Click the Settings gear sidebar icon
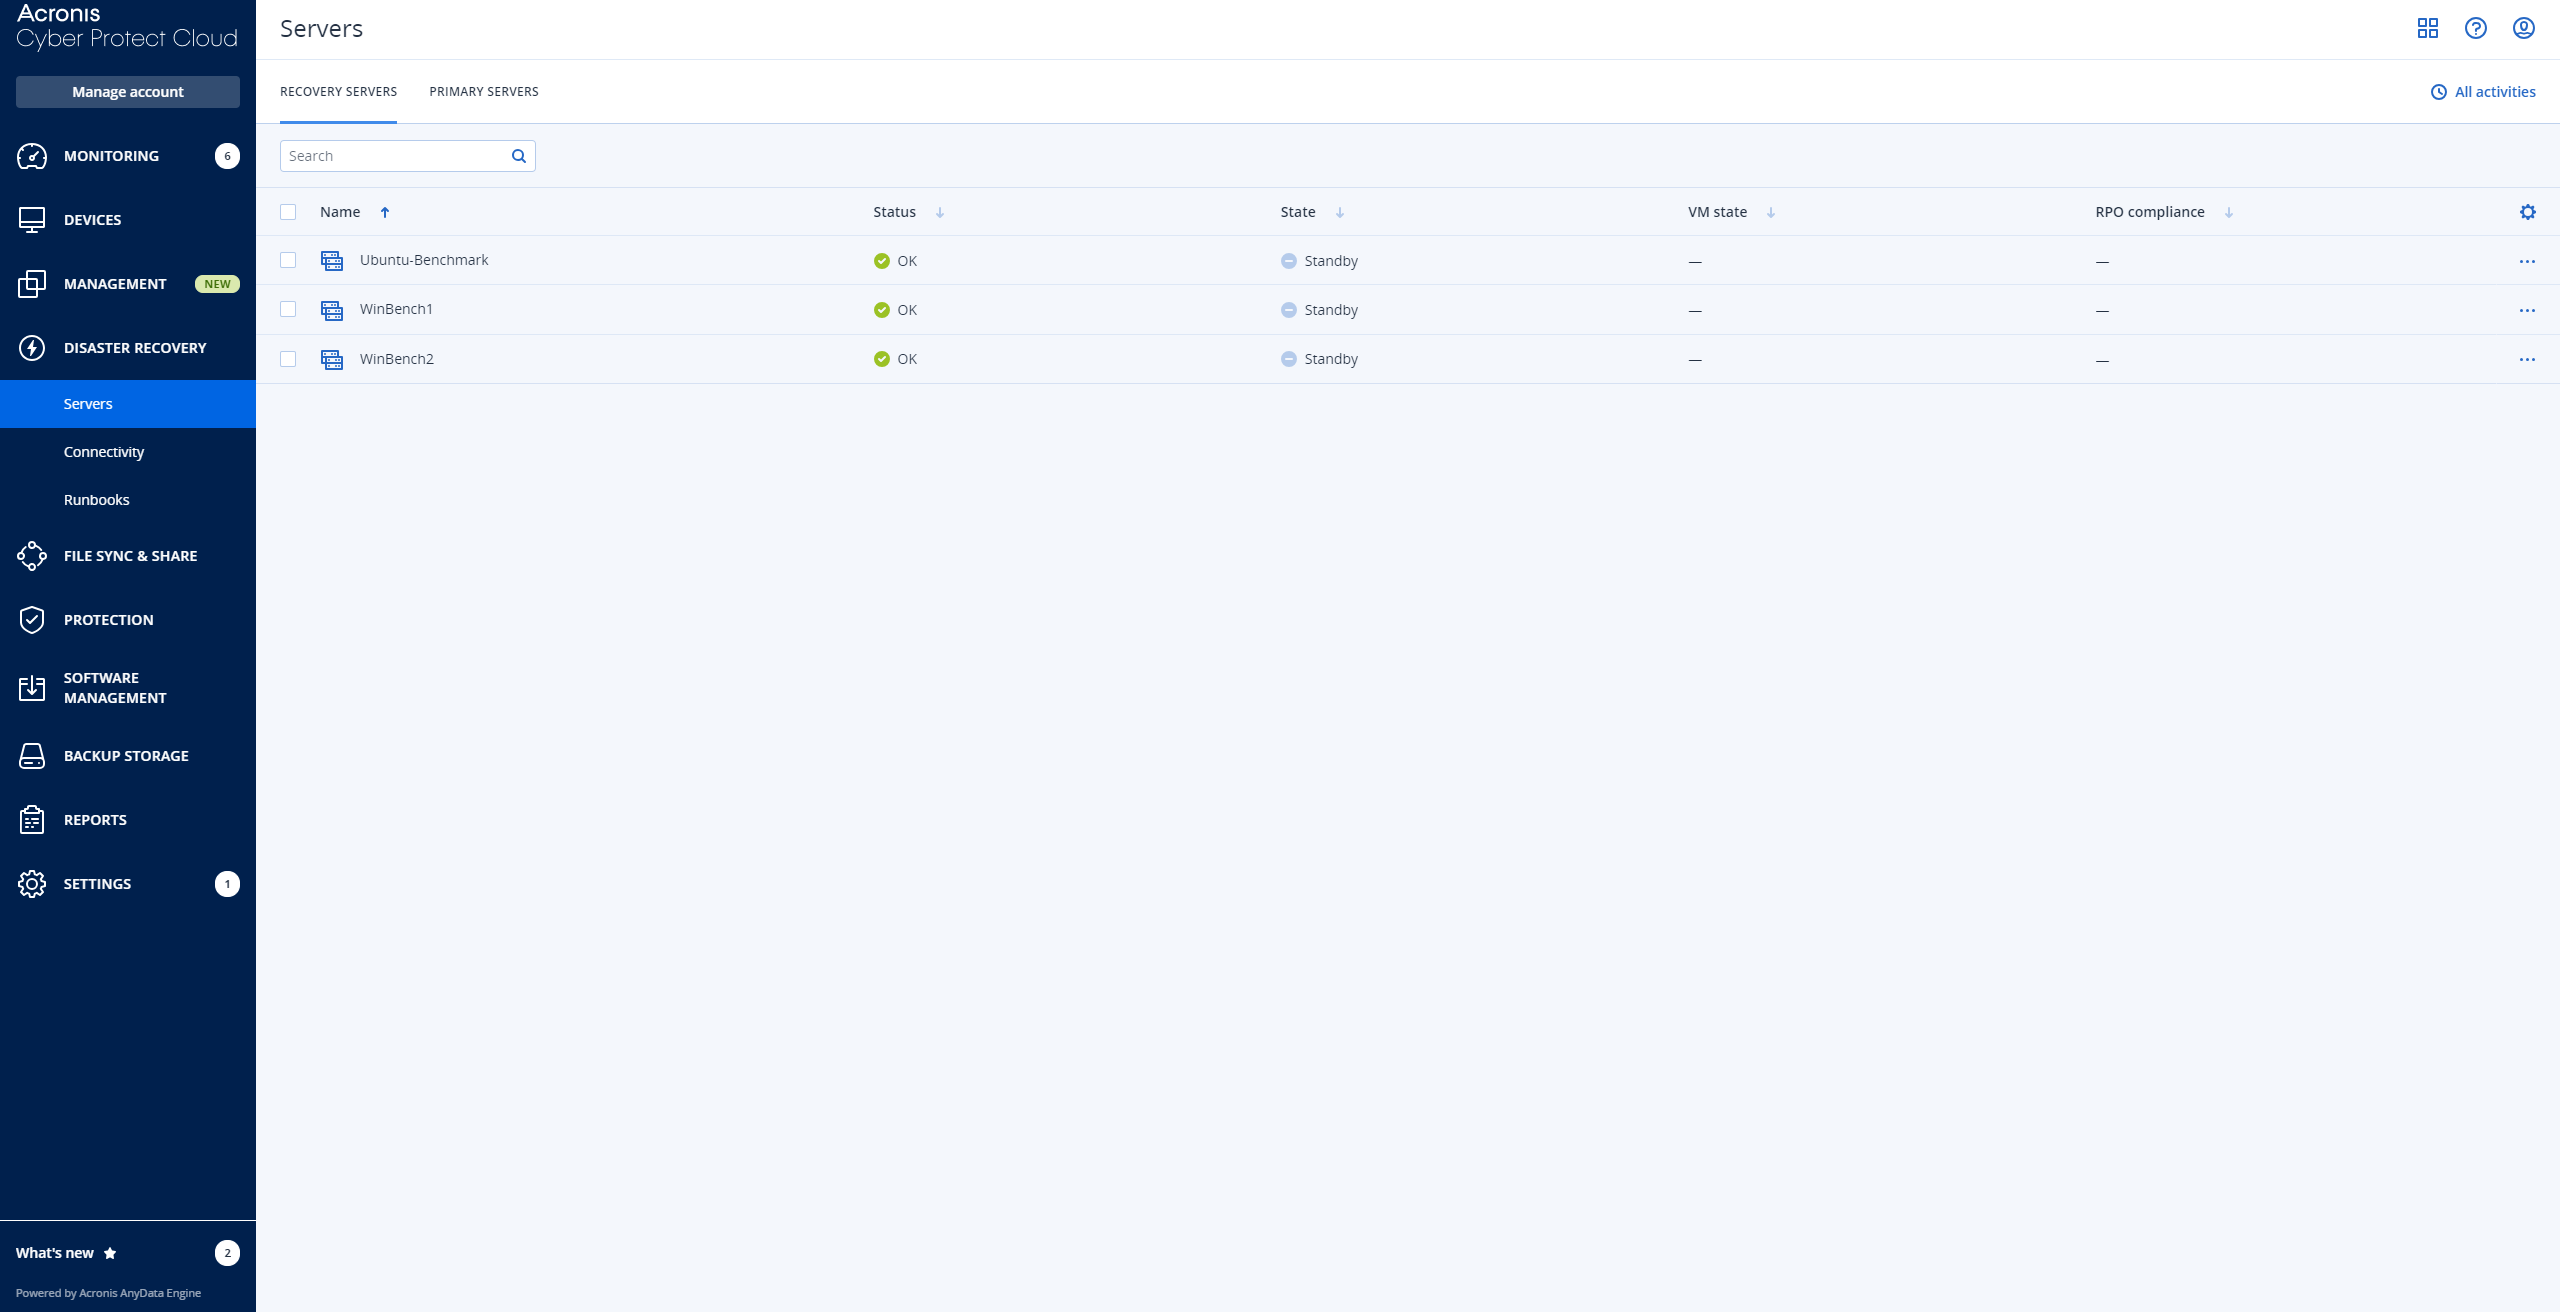The width and height of the screenshot is (2560, 1312). (x=32, y=884)
